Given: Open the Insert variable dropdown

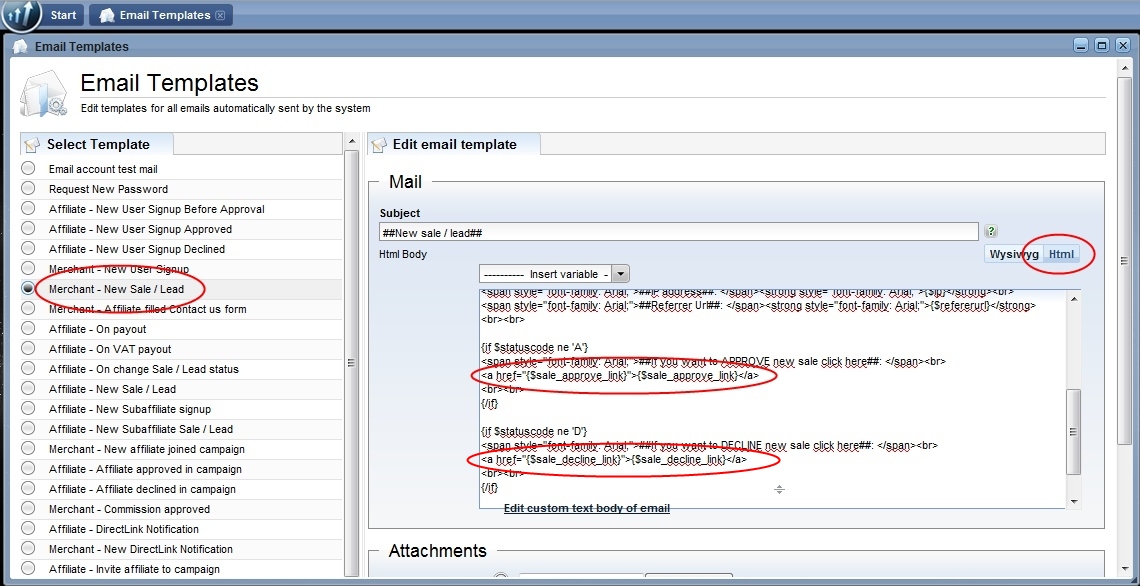Looking at the screenshot, I should tap(620, 274).
